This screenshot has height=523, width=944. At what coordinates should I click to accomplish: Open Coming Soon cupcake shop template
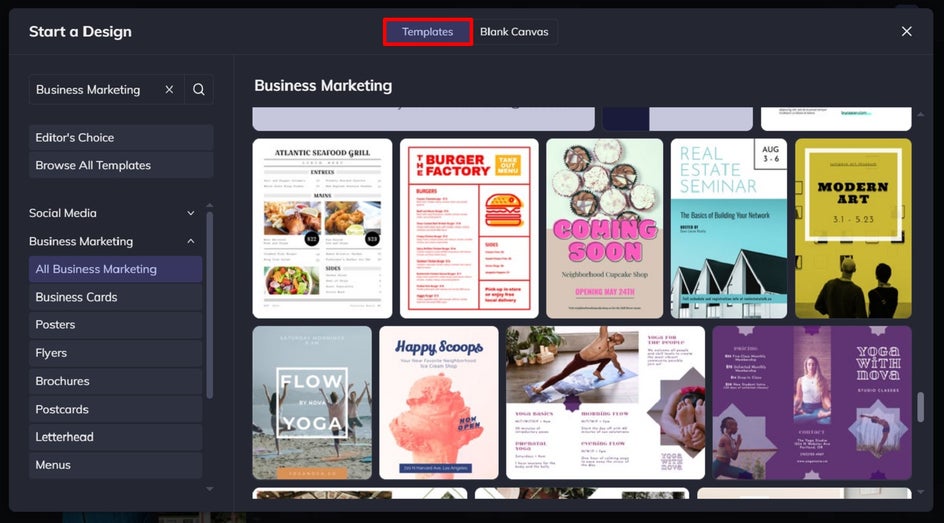[604, 228]
